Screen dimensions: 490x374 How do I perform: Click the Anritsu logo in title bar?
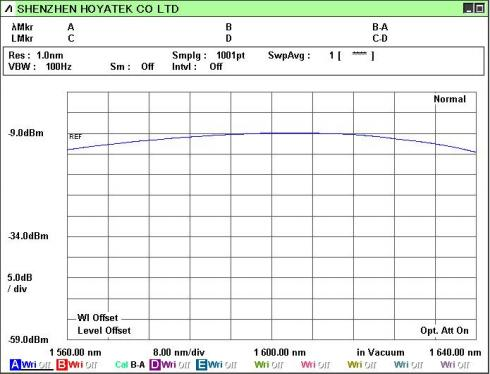9,9
